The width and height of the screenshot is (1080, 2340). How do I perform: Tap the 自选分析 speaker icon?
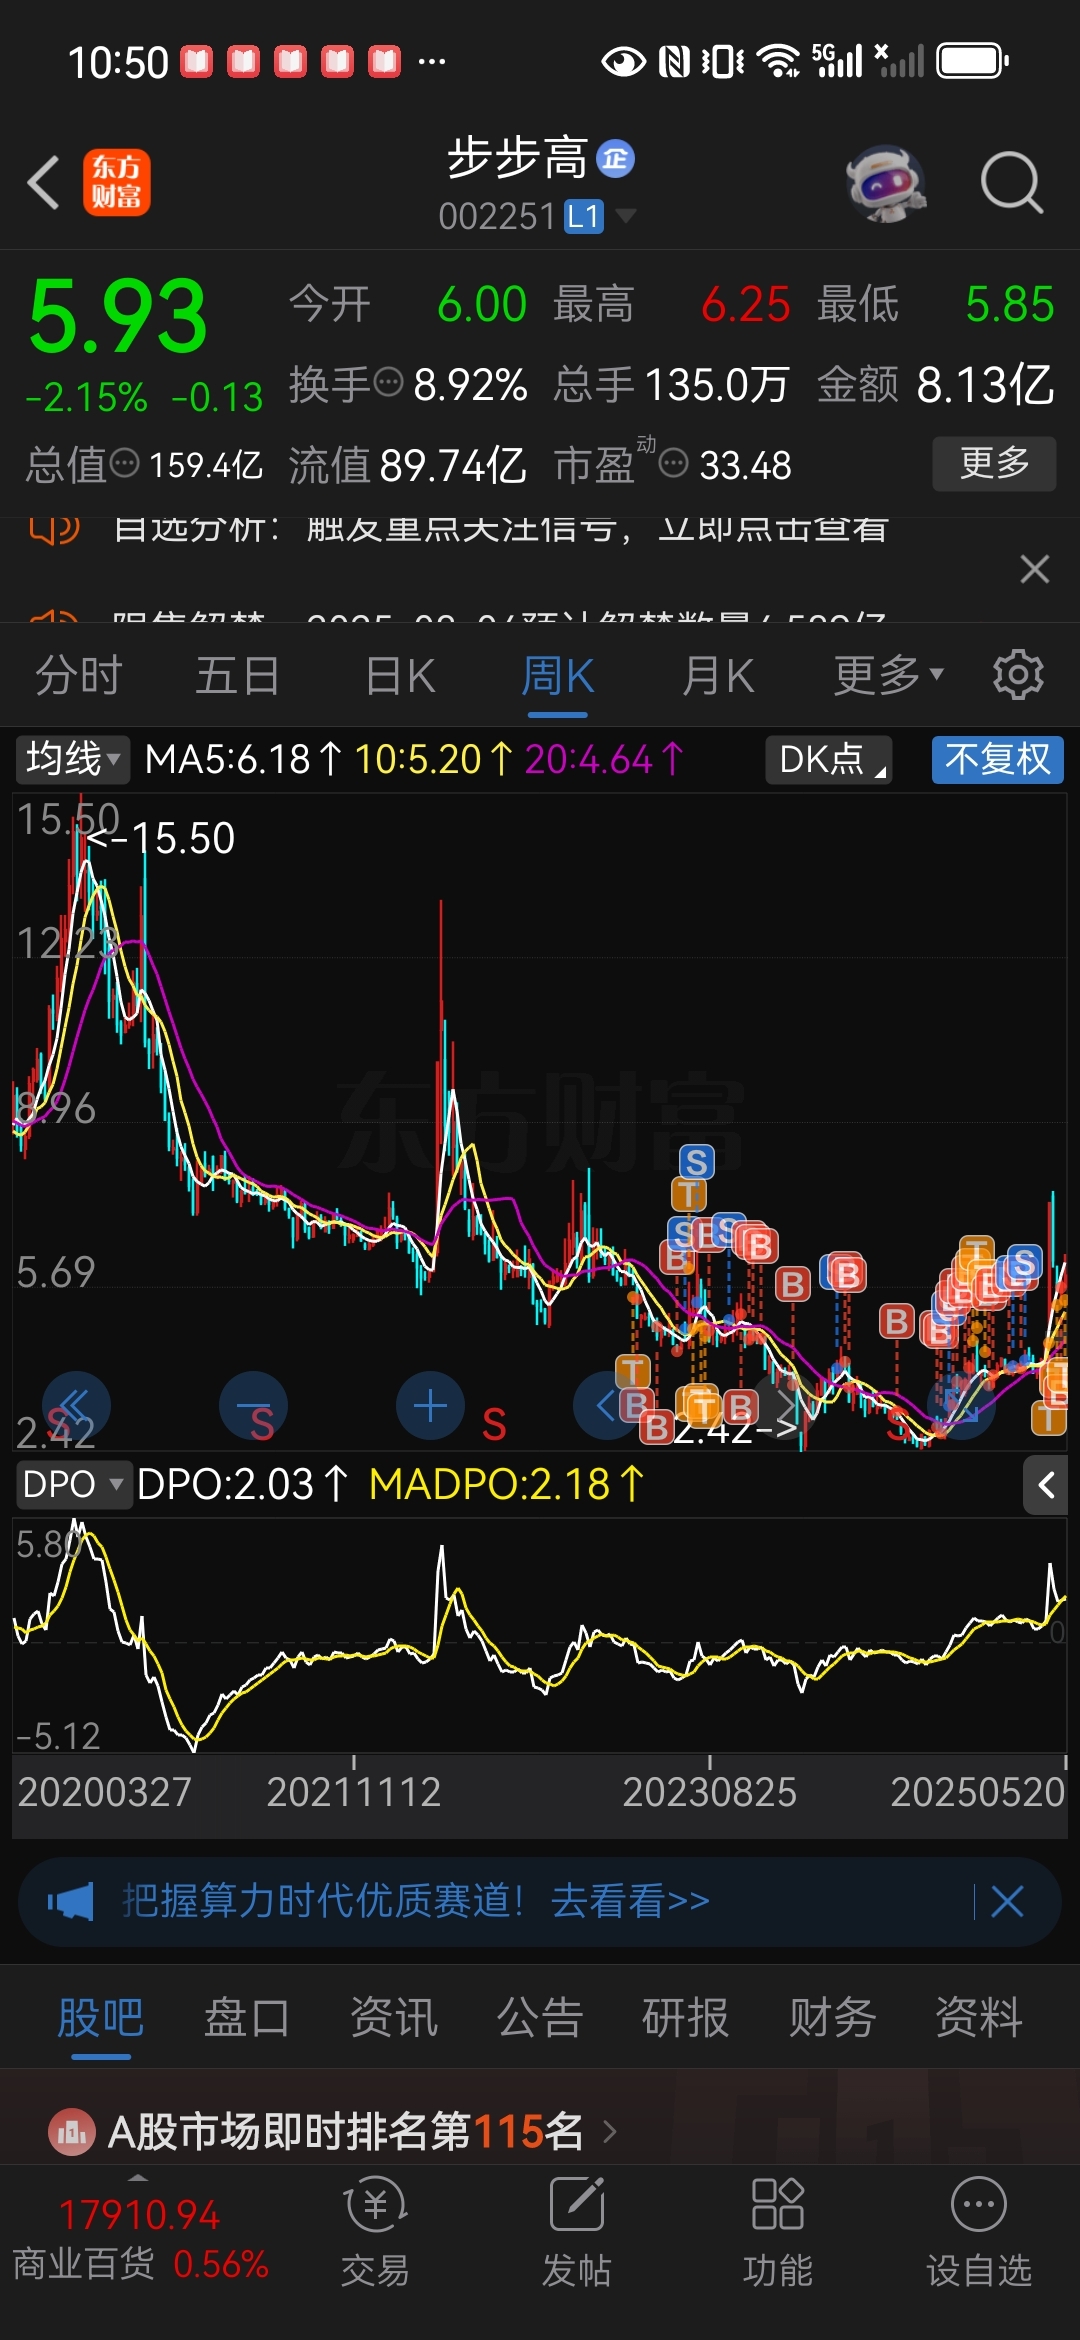click(55, 528)
